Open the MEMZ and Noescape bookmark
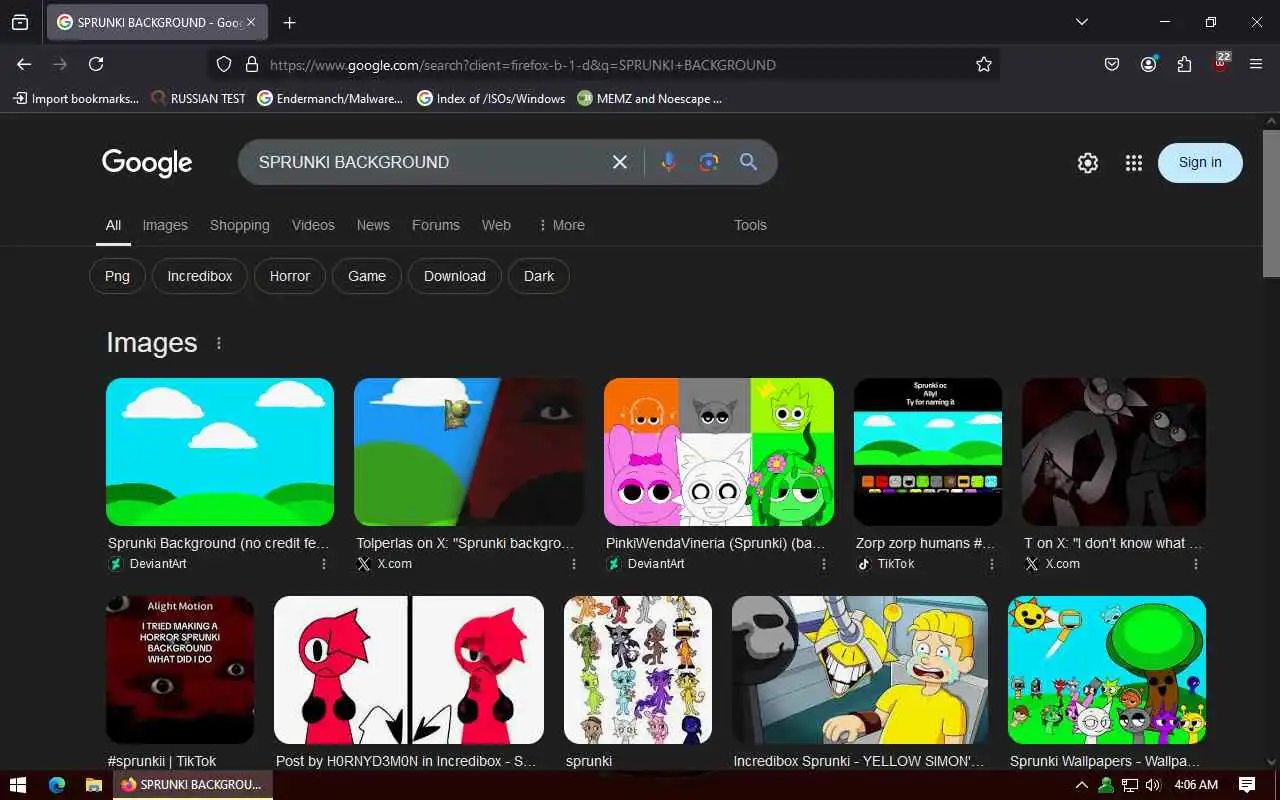This screenshot has height=800, width=1280. click(x=650, y=98)
